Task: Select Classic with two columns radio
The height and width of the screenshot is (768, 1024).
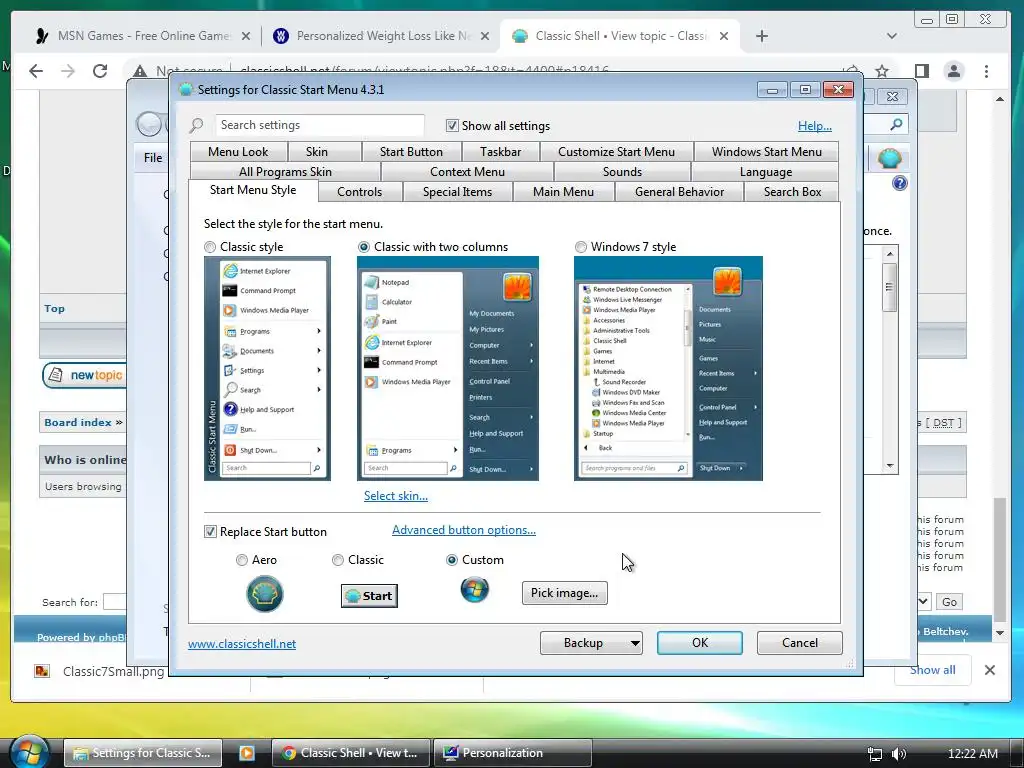Action: point(364,247)
